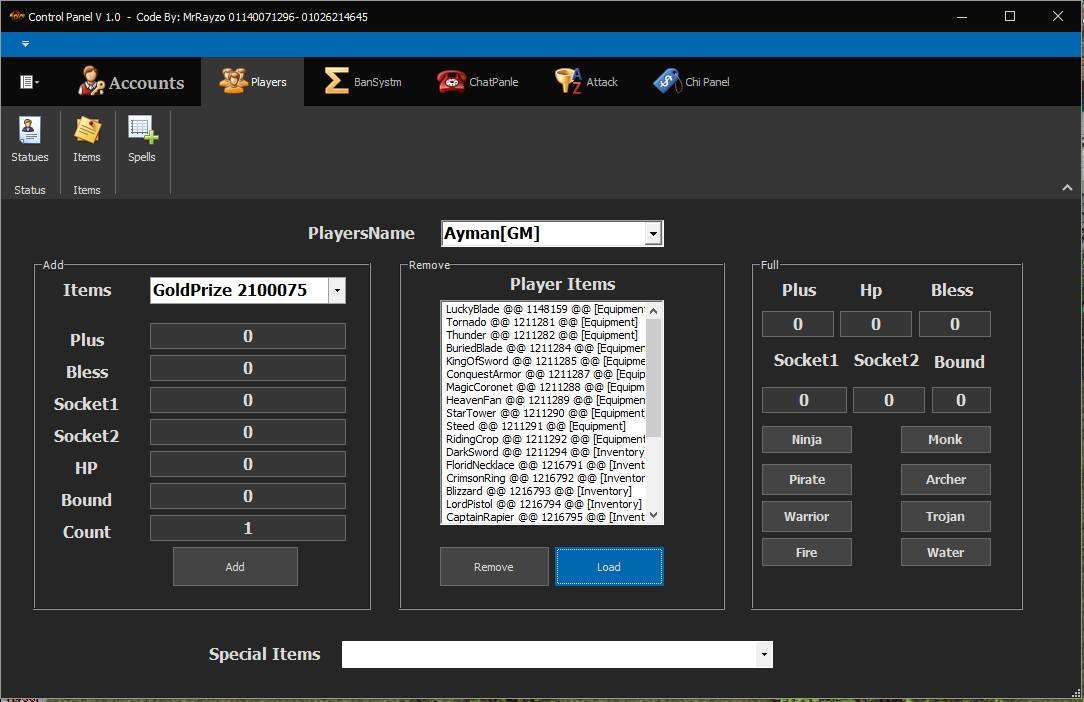Screen dimensions: 1084x702
Task: Click the Socket1 field in Full group
Action: [804, 400]
